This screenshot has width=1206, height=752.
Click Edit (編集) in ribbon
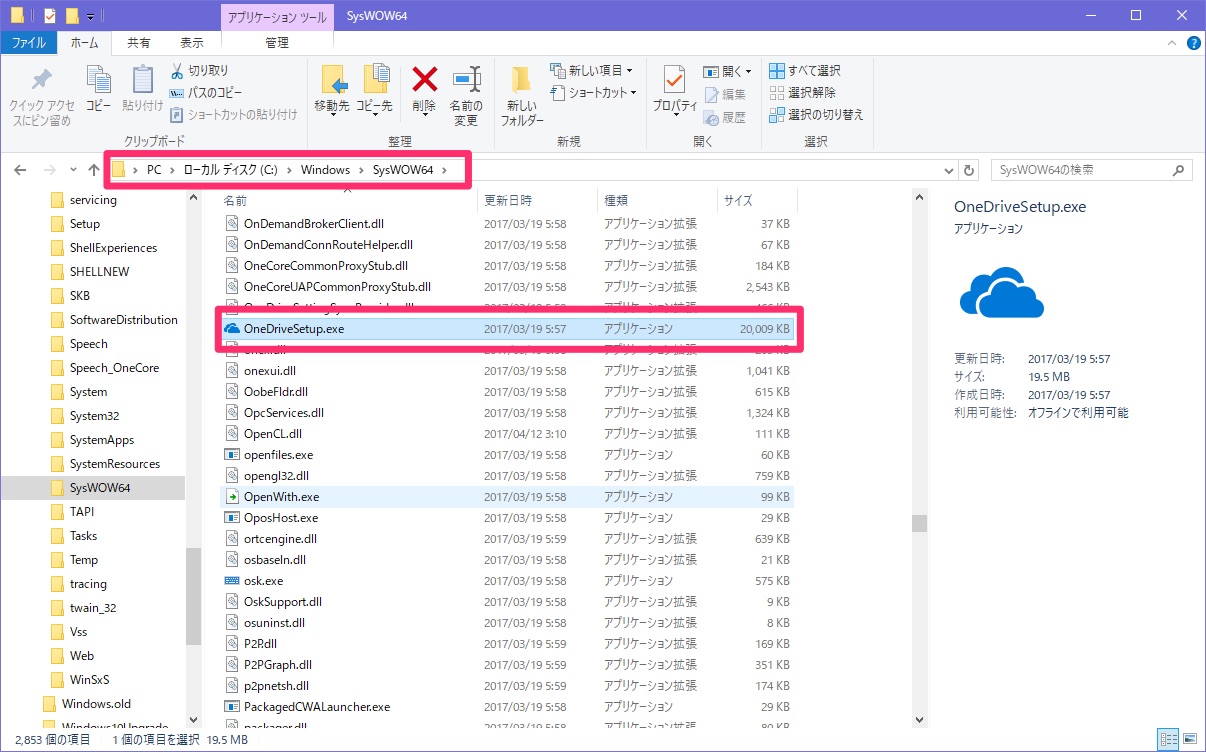[725, 94]
